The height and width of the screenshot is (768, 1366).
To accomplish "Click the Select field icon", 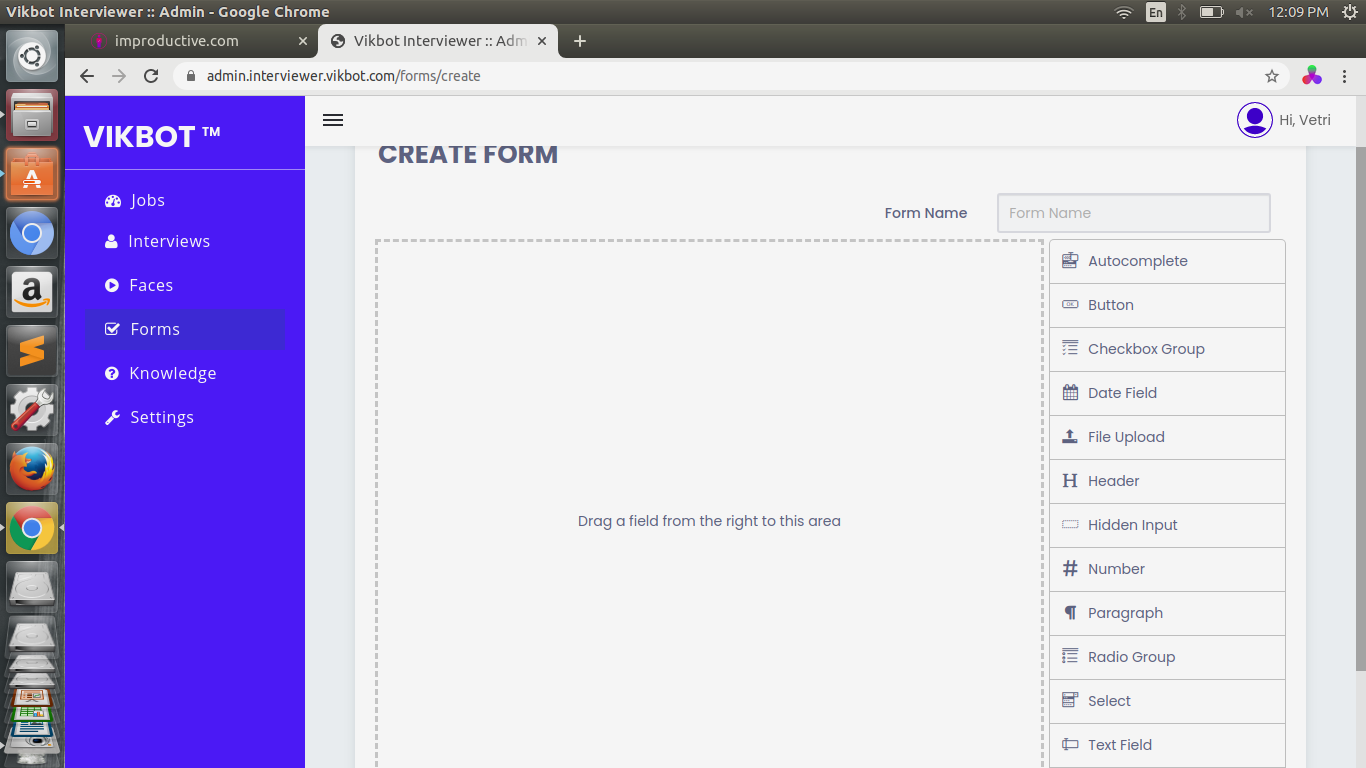I will pos(1070,701).
